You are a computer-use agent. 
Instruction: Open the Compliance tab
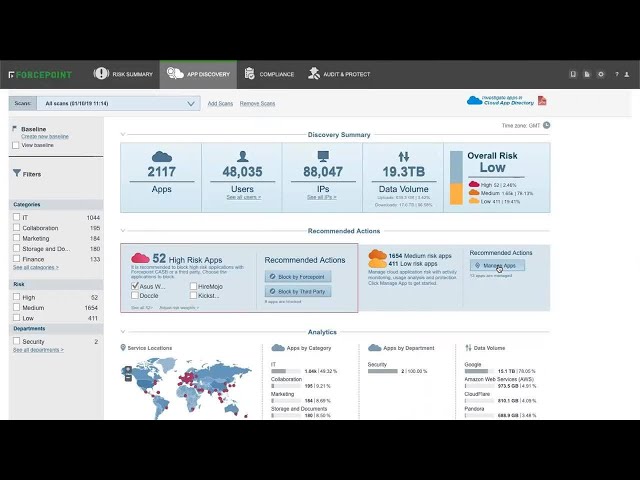269,74
